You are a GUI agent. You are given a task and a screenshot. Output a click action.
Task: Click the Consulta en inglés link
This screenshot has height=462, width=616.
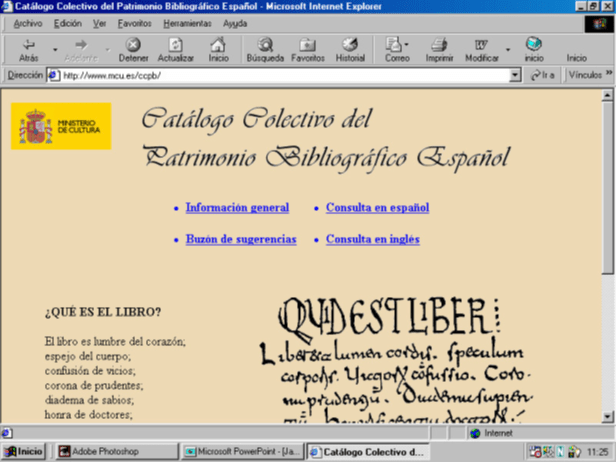(372, 240)
